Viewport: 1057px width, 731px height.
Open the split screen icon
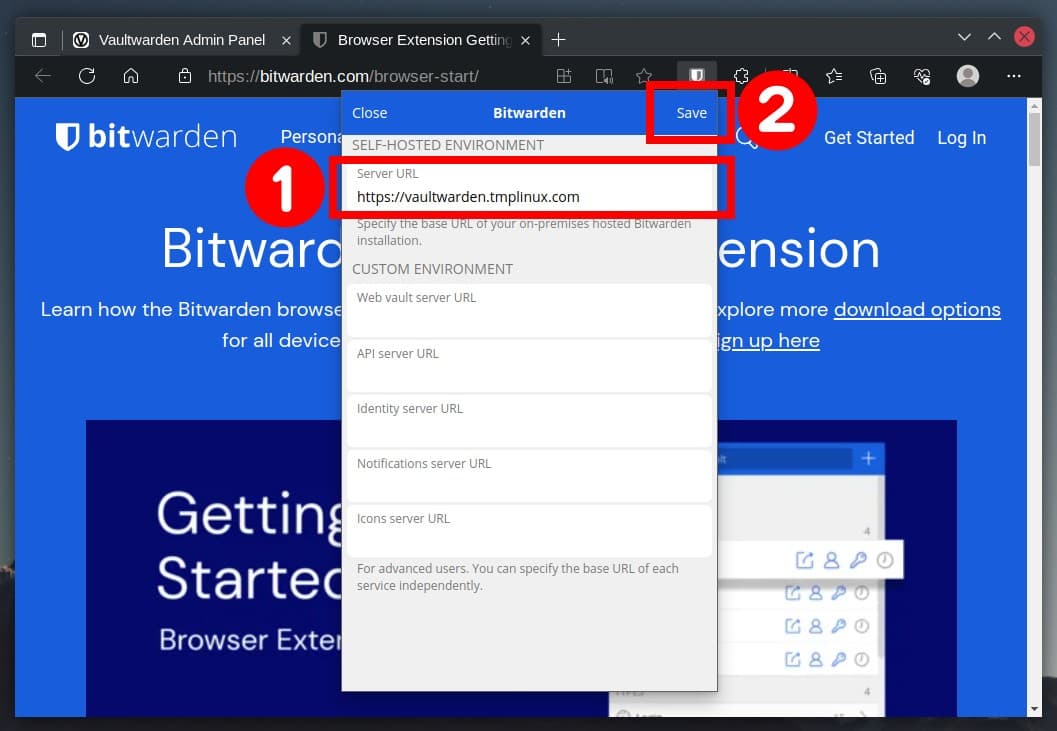pos(563,75)
